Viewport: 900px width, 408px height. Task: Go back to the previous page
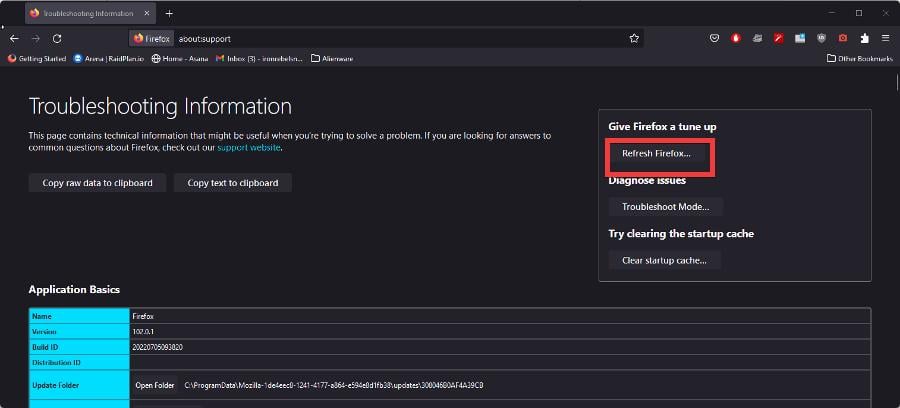tap(14, 38)
